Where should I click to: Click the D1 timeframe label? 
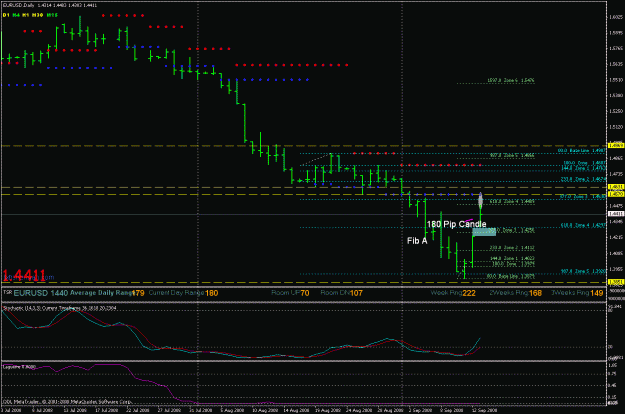(6, 15)
